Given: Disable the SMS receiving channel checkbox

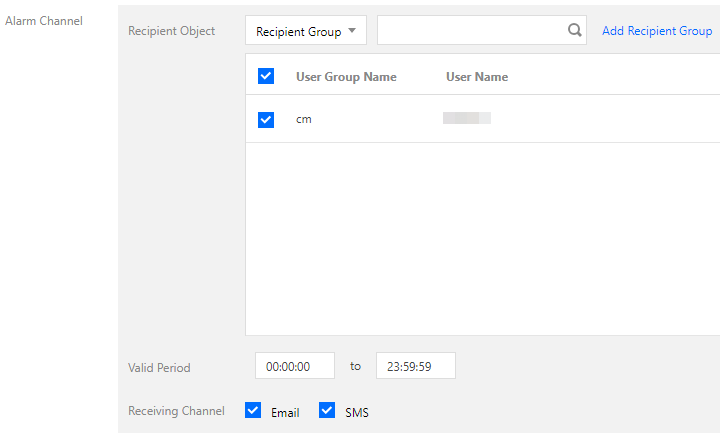Looking at the screenshot, I should click(x=327, y=410).
